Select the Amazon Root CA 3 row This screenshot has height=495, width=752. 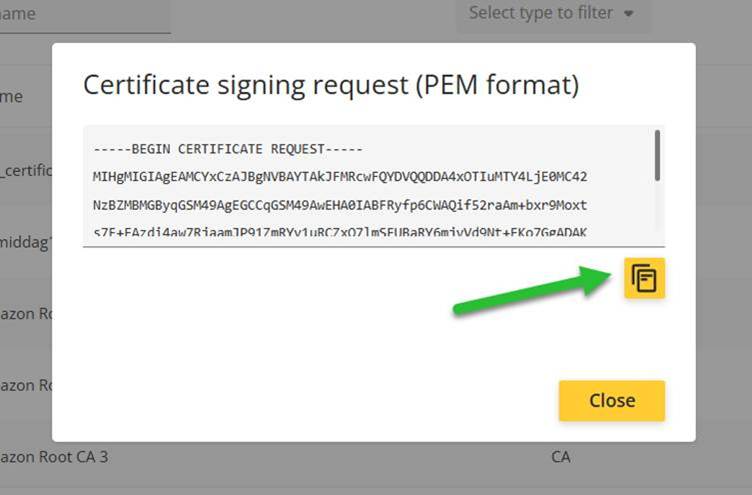(x=54, y=457)
